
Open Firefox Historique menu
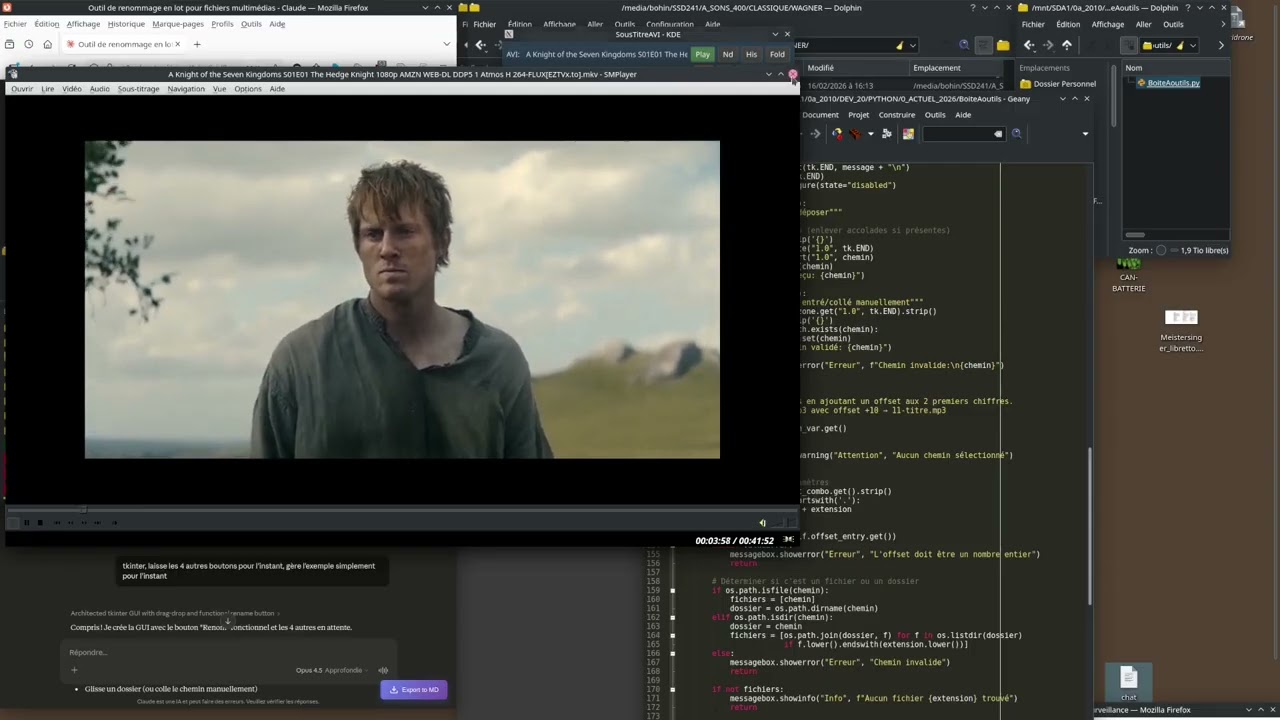[126, 24]
